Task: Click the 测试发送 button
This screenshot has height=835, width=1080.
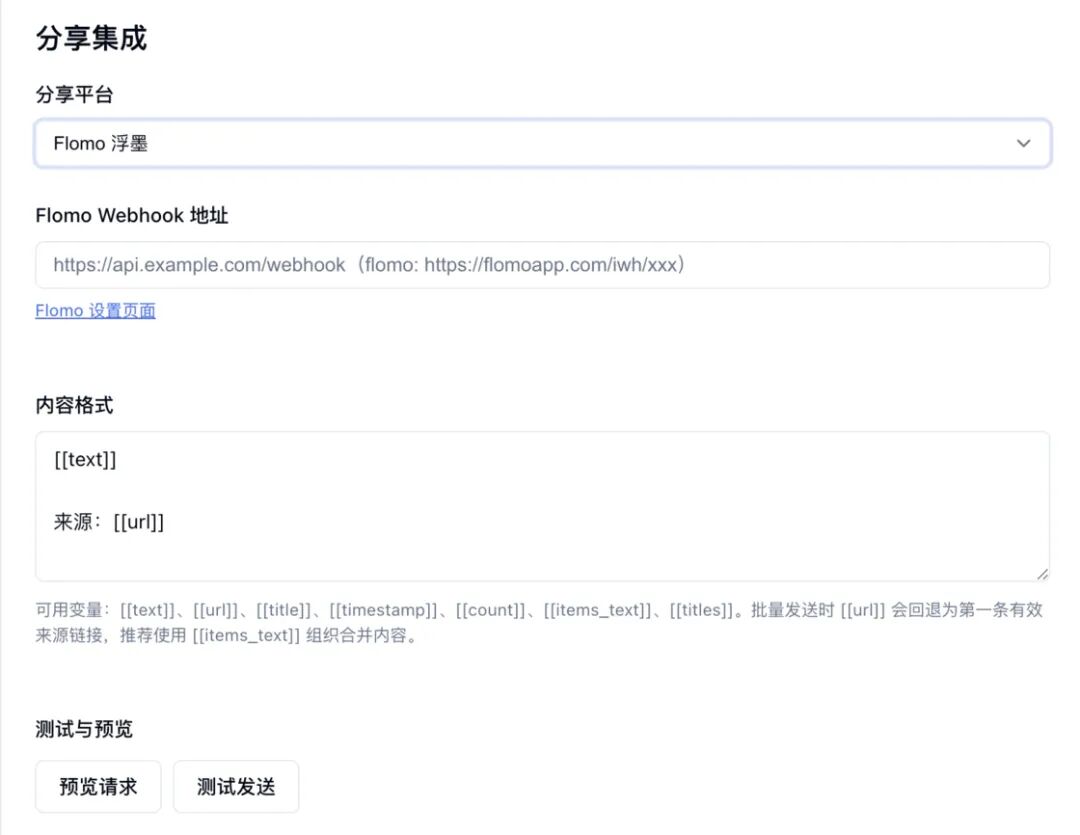Action: click(236, 786)
